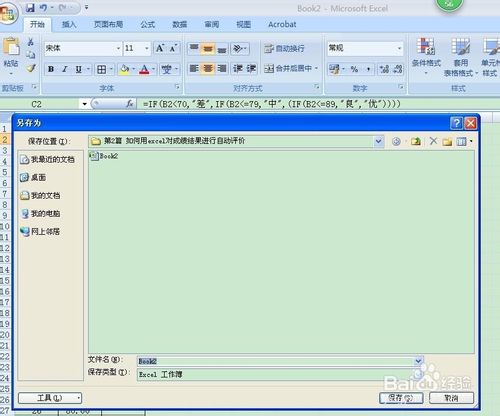Click the Office button logo
The width and height of the screenshot is (500, 416).
pyautogui.click(x=7, y=13)
